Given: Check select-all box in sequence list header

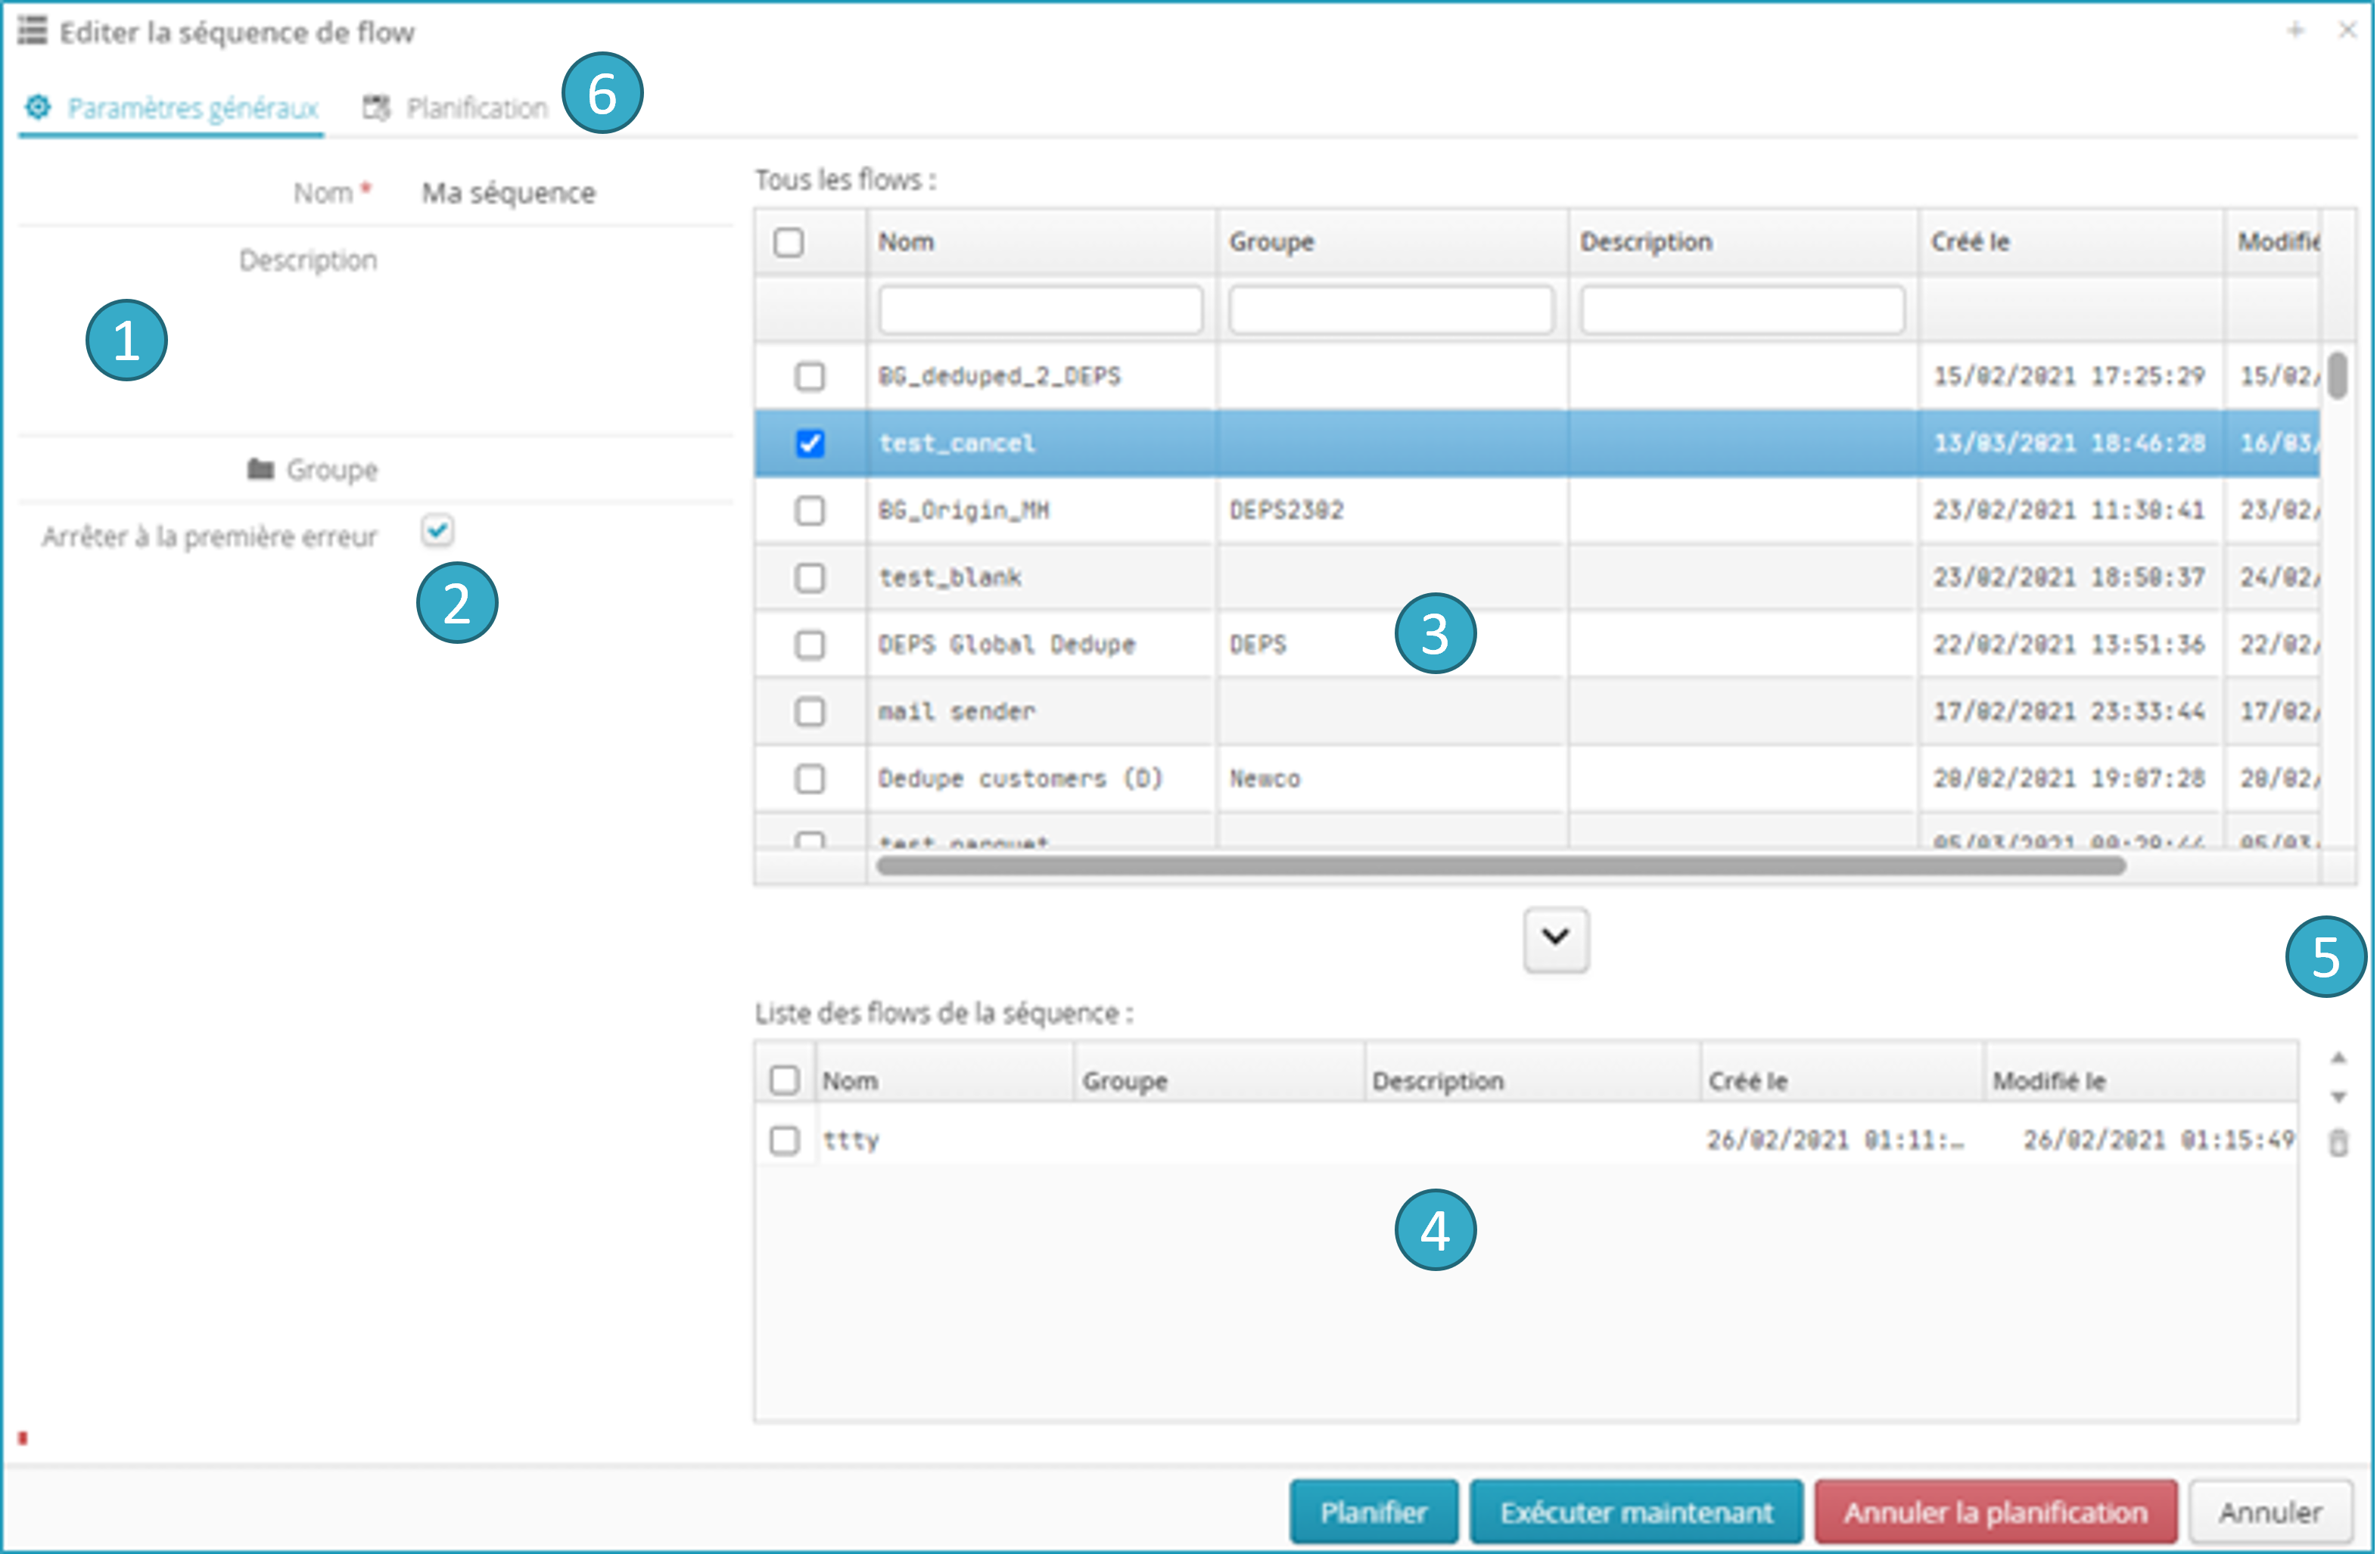Looking at the screenshot, I should pyautogui.click(x=784, y=1080).
